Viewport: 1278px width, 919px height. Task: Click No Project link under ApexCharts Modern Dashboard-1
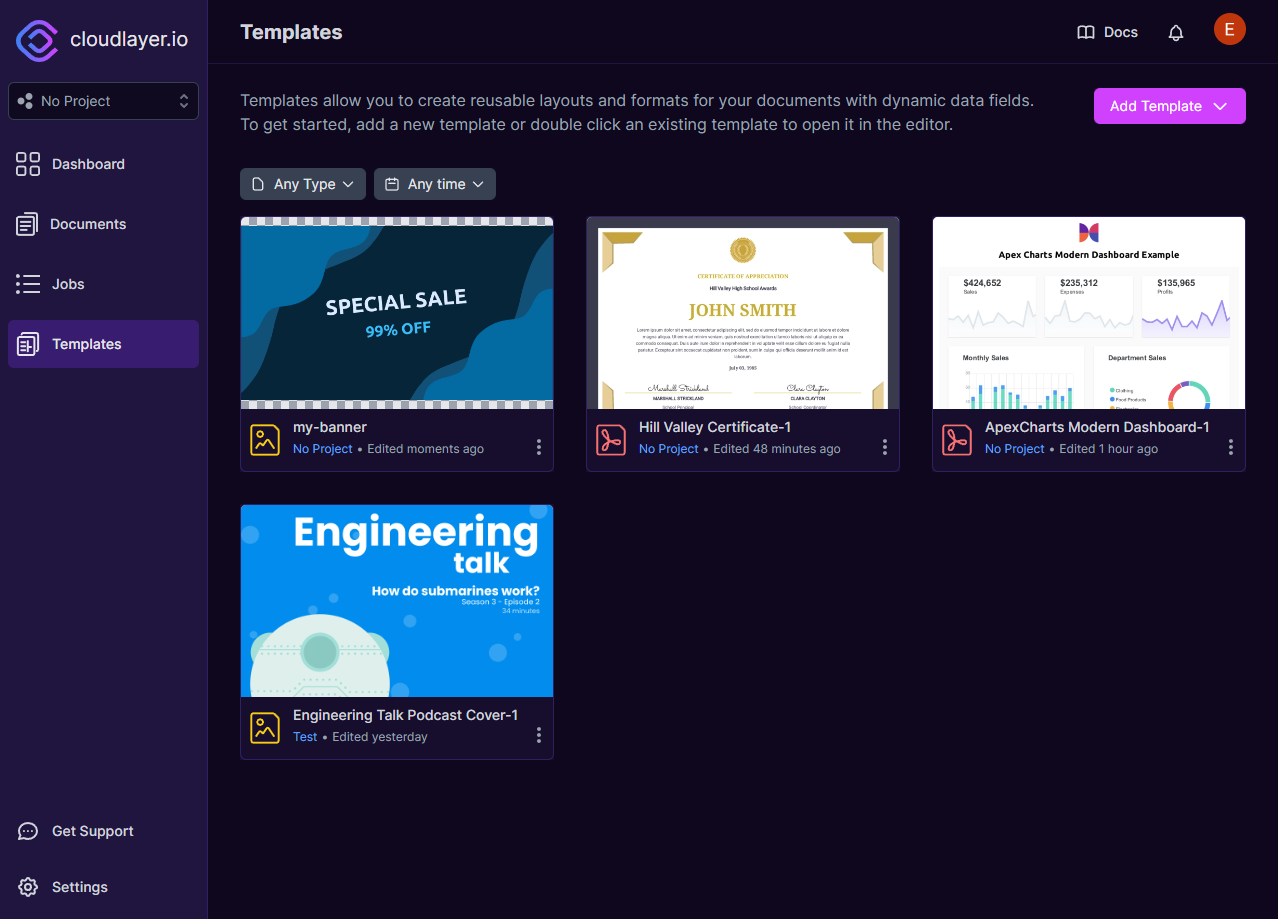tap(1015, 449)
